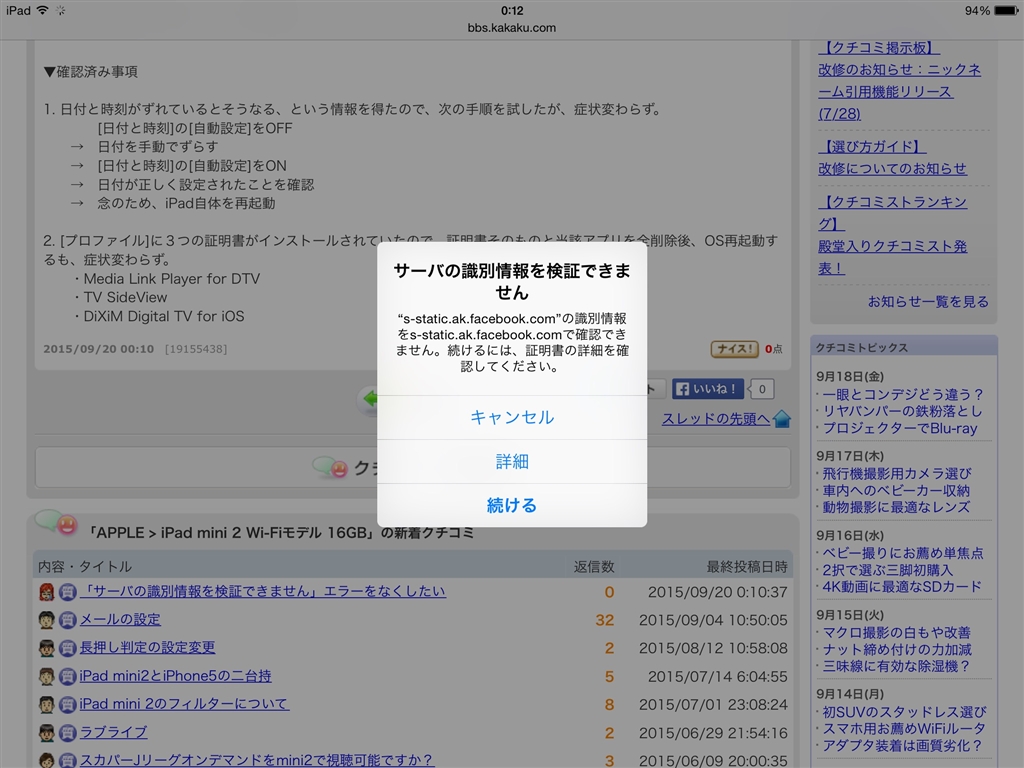The width and height of the screenshot is (1024, 768).
Task: Open topic マクロ撮影の白もや改善
Action: pos(897,633)
